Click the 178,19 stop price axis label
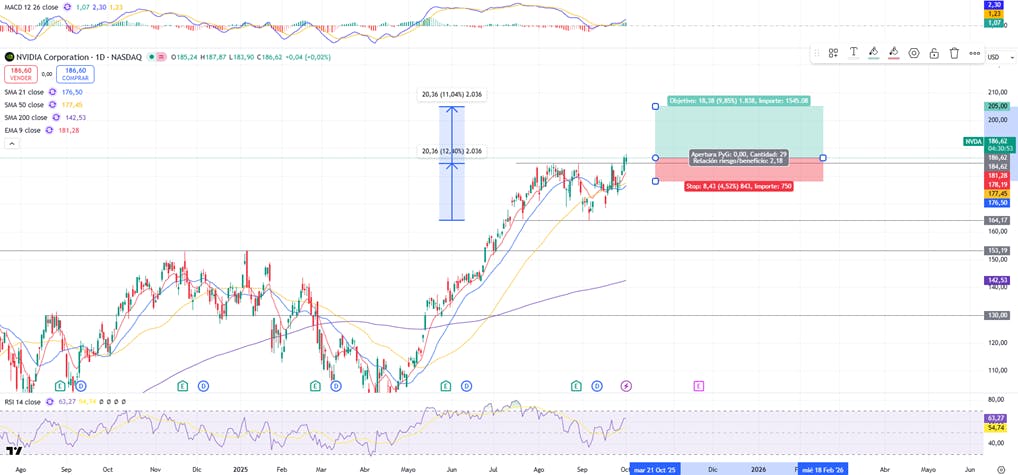 pos(998,184)
